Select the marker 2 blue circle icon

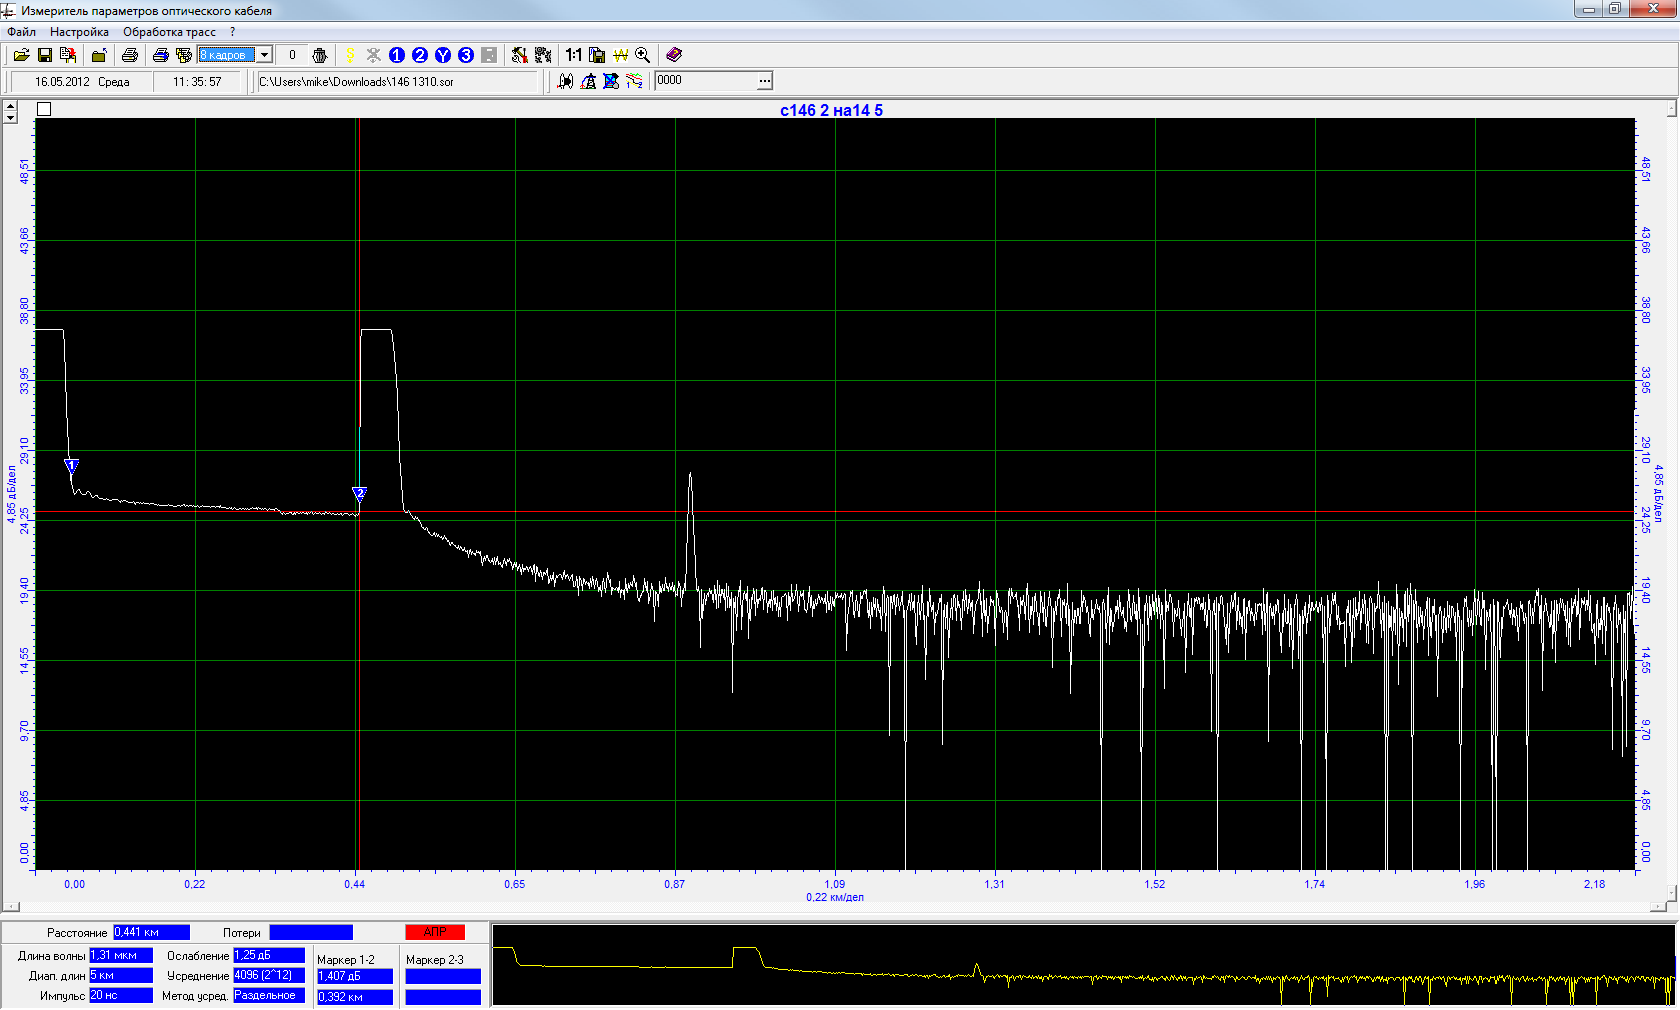pyautogui.click(x=420, y=55)
